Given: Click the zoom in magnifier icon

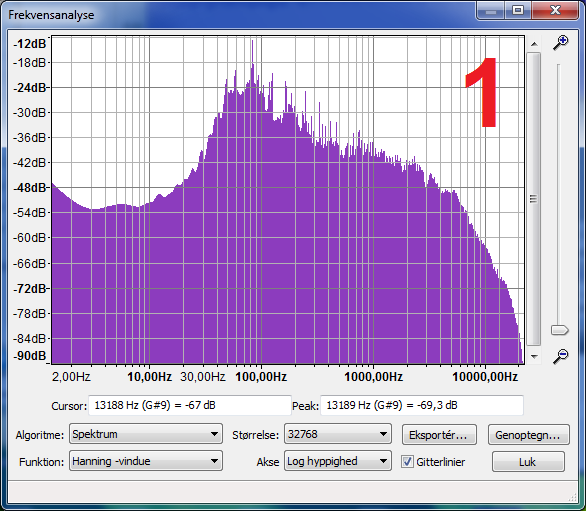Looking at the screenshot, I should point(561,43).
